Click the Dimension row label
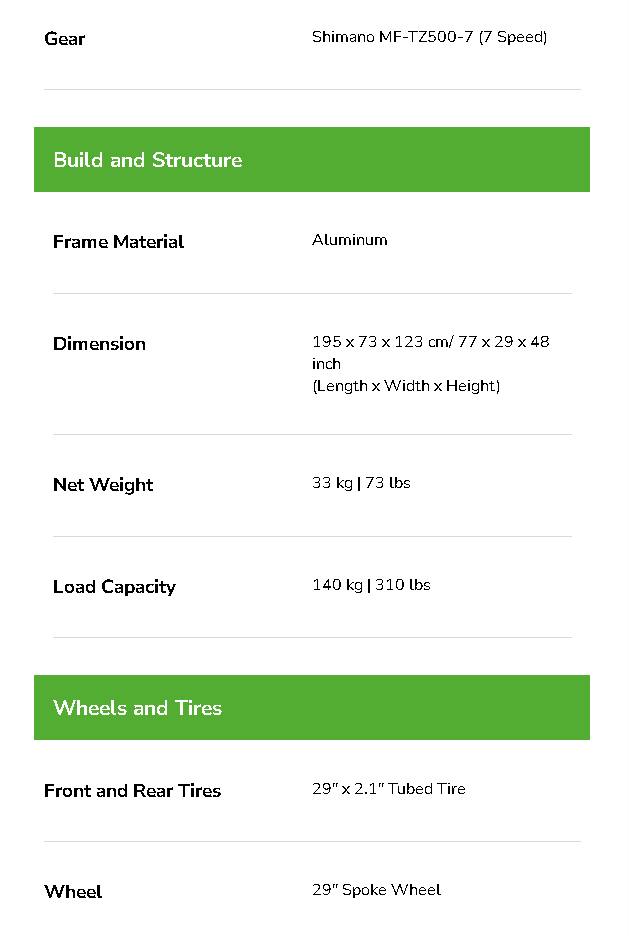Screen dimensions: 628x934 (x=99, y=344)
